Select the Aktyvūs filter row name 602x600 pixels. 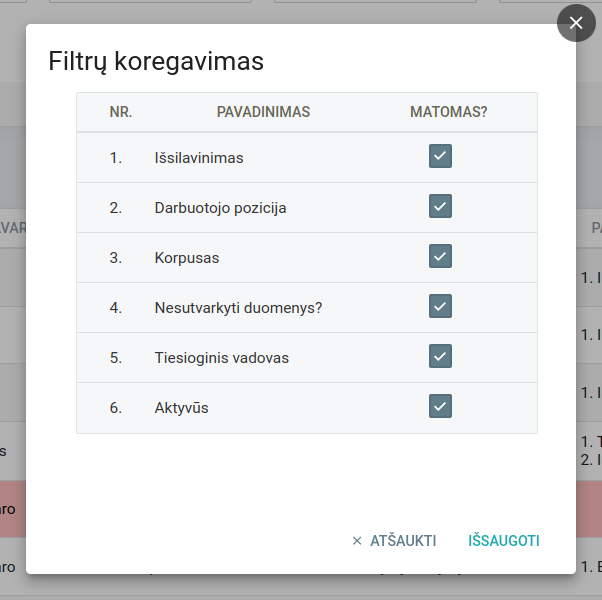[181, 408]
